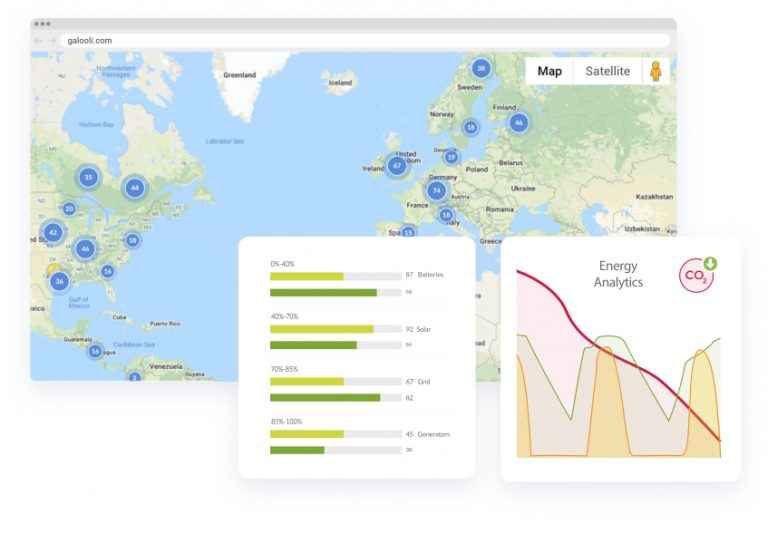Select cluster marker 18 over Italy
Screen dimensions: 768x534
tap(446, 215)
